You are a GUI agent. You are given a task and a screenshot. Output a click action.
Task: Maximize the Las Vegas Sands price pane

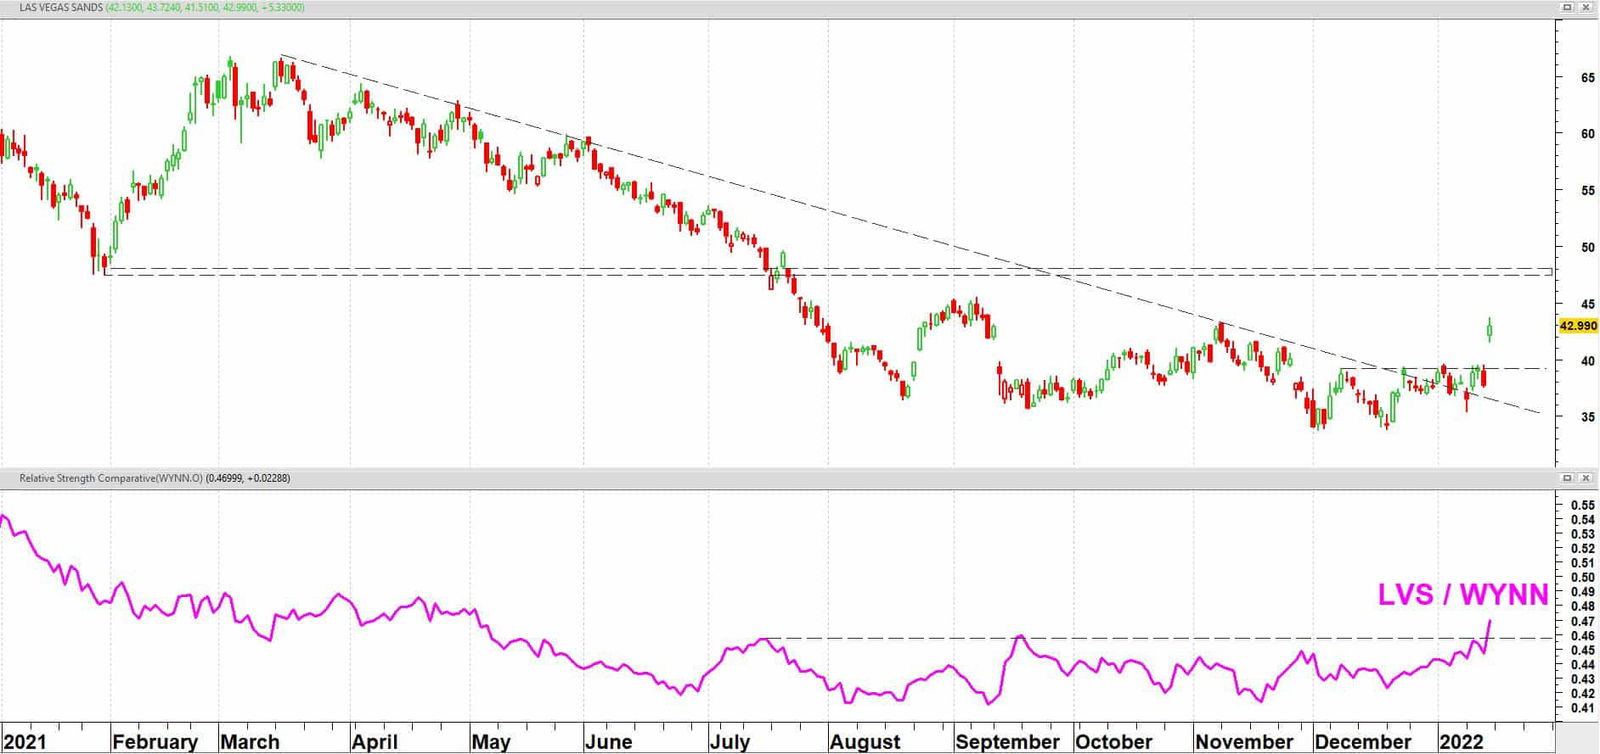pos(1568,7)
